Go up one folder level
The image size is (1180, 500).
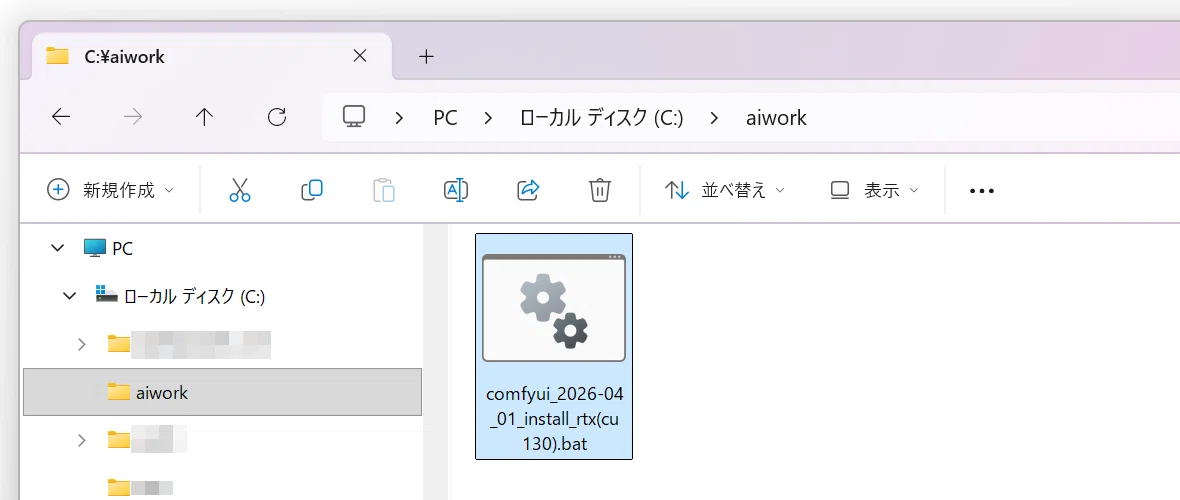[x=204, y=117]
